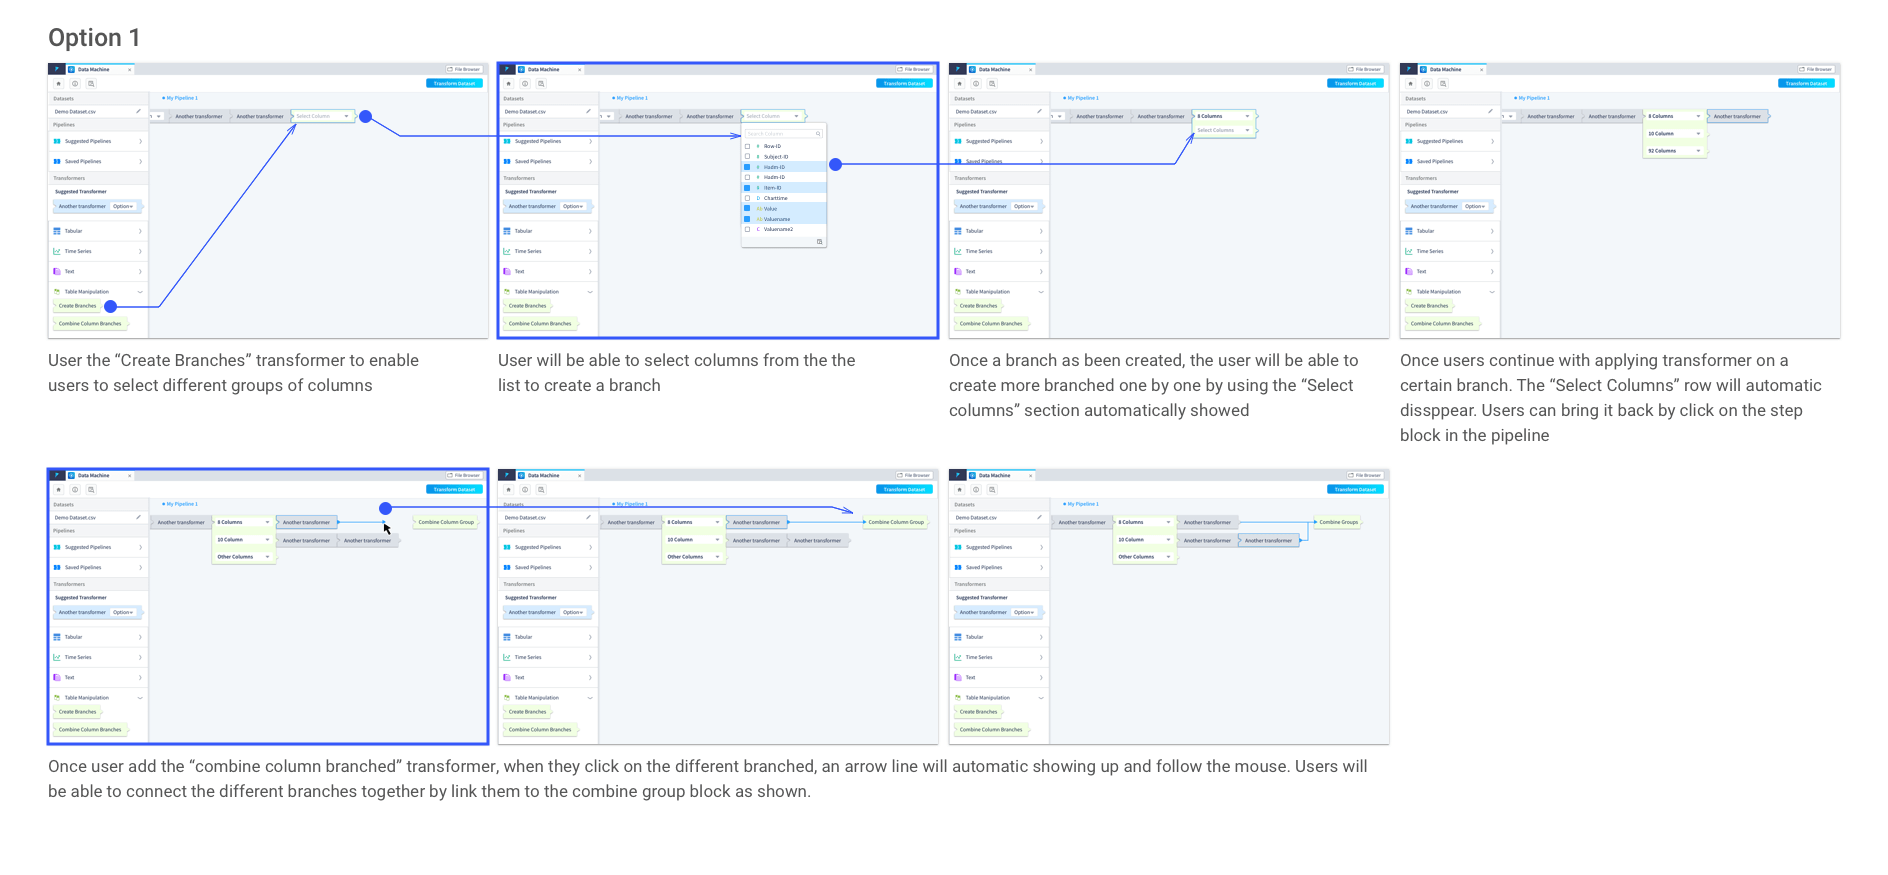Click Combine Column Group block near the mouse cursor
Image resolution: width=1888 pixels, height=875 pixels.
click(446, 522)
